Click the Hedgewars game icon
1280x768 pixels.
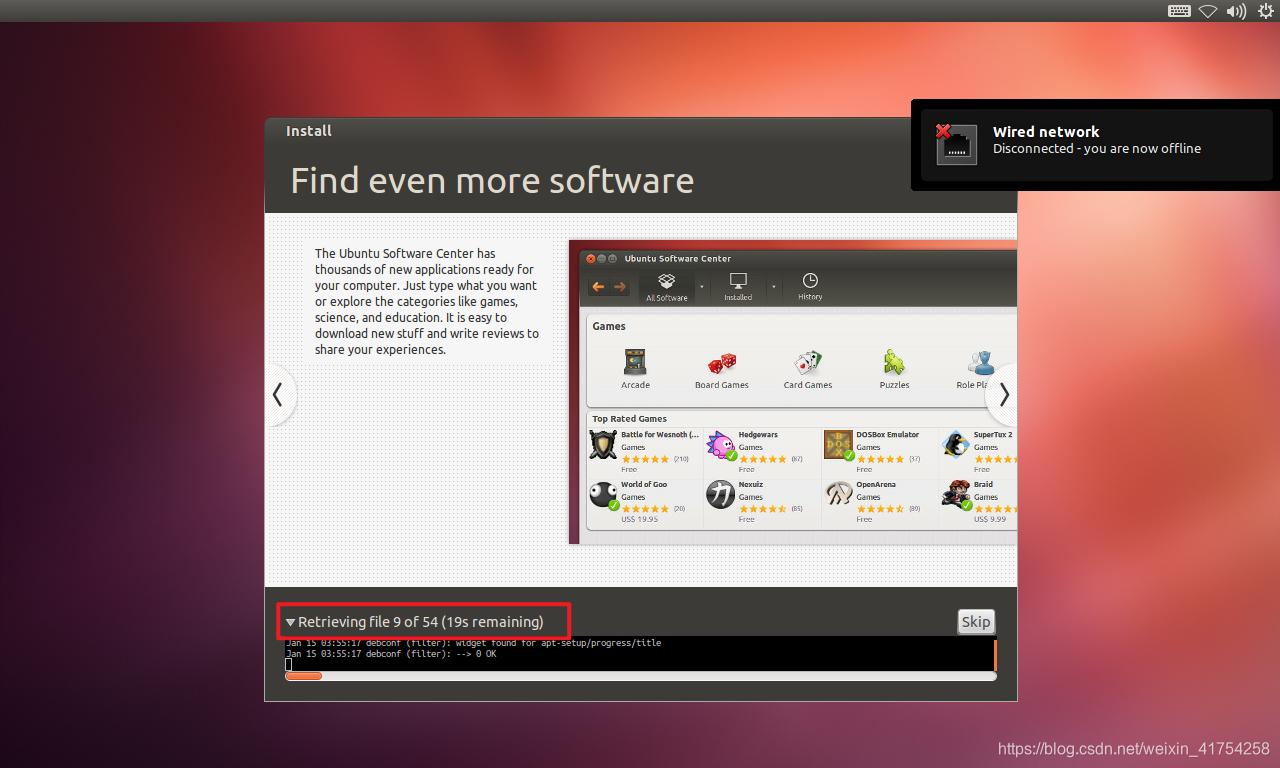point(721,445)
